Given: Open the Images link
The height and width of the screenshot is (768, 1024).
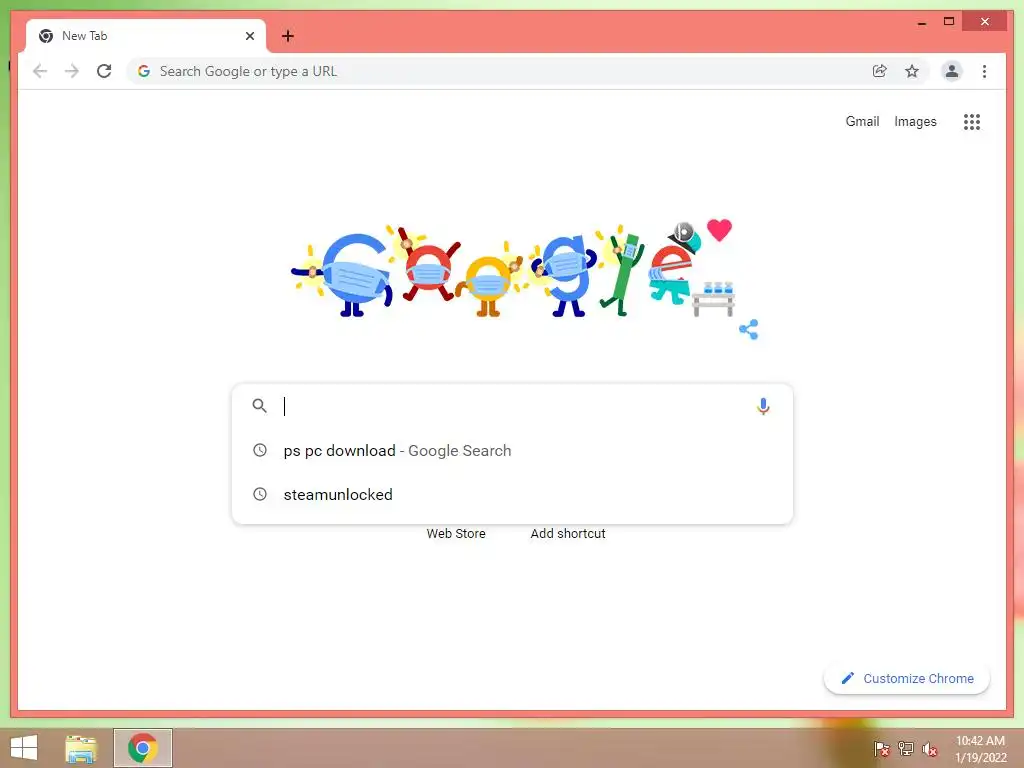Looking at the screenshot, I should pyautogui.click(x=915, y=121).
